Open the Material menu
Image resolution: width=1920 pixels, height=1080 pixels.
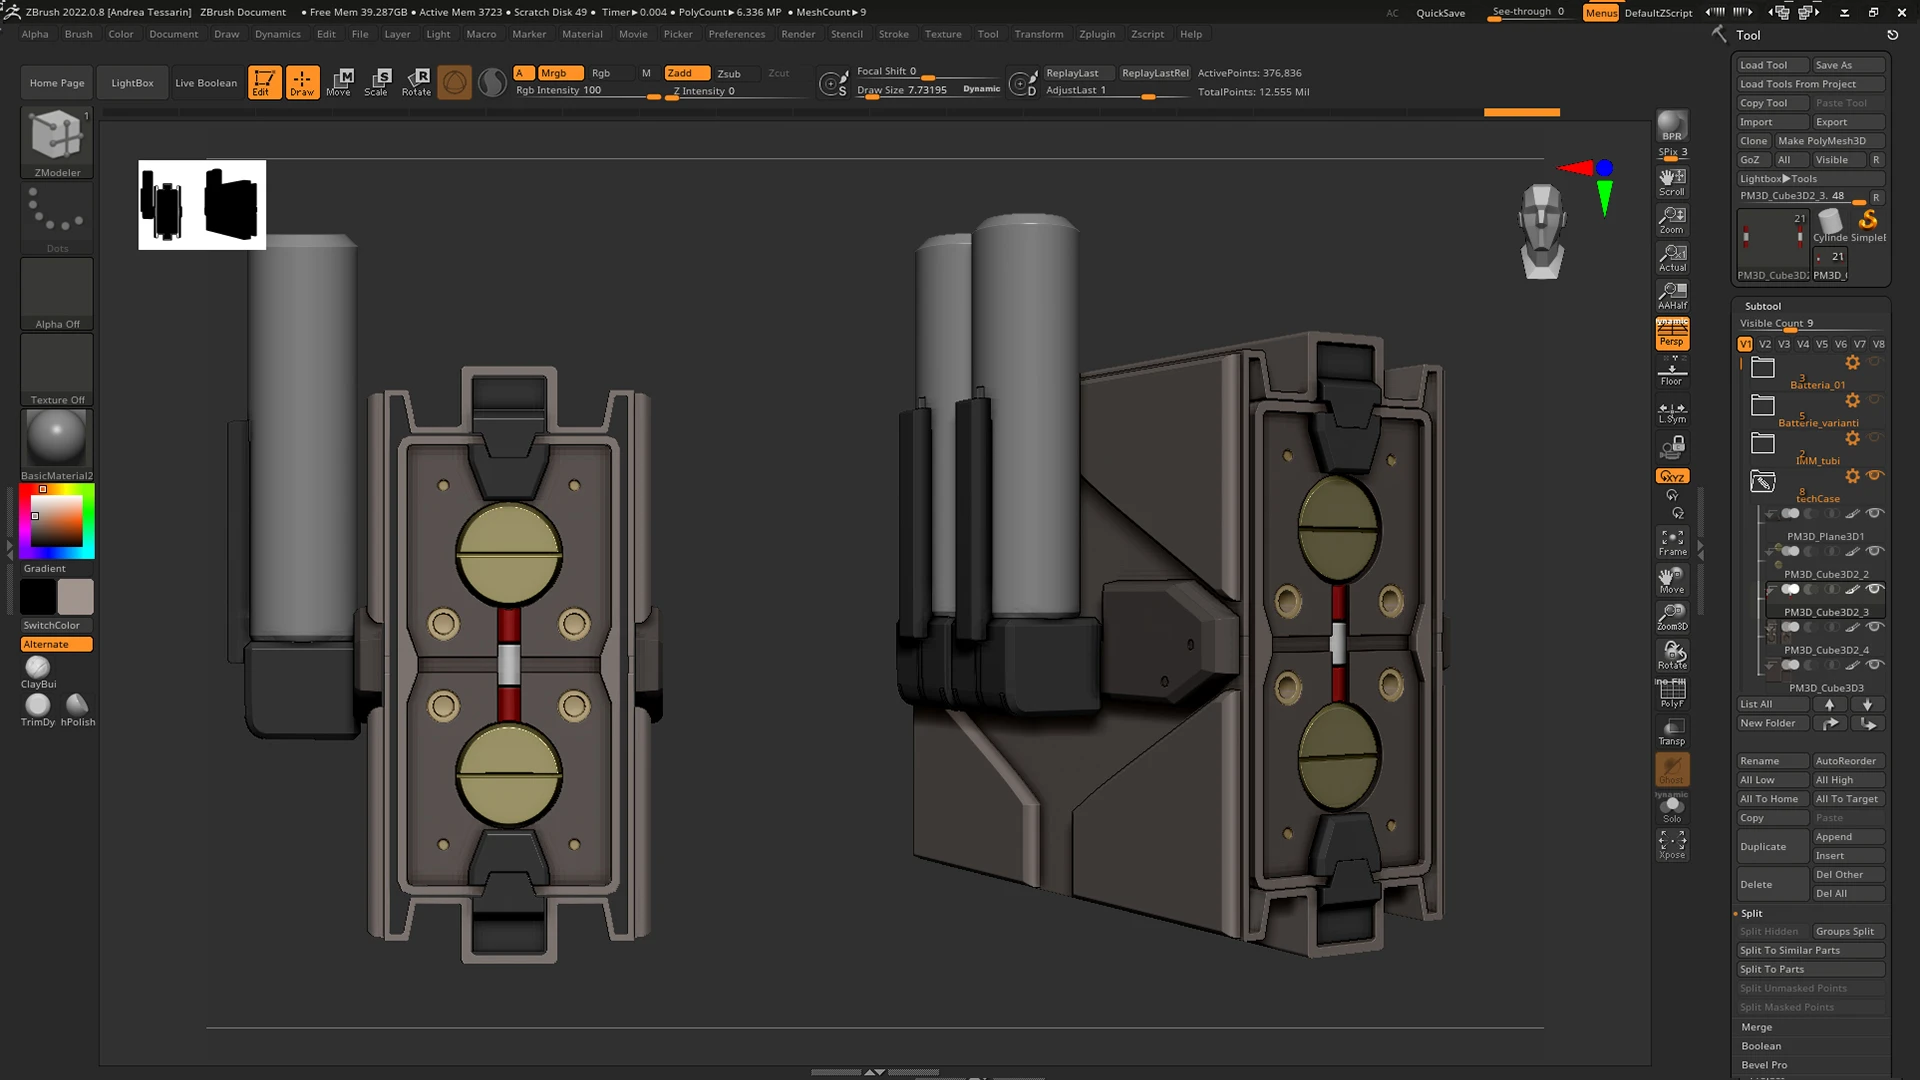coord(582,34)
